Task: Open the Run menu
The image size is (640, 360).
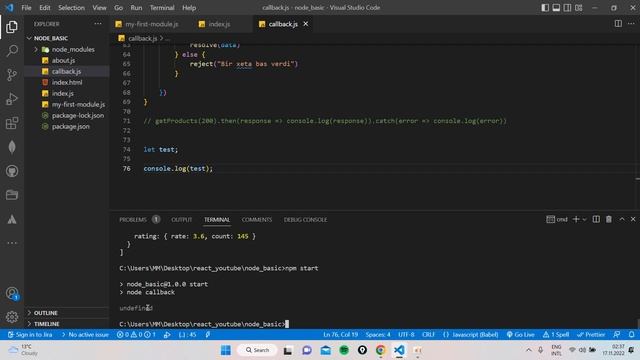Action: coord(136,8)
